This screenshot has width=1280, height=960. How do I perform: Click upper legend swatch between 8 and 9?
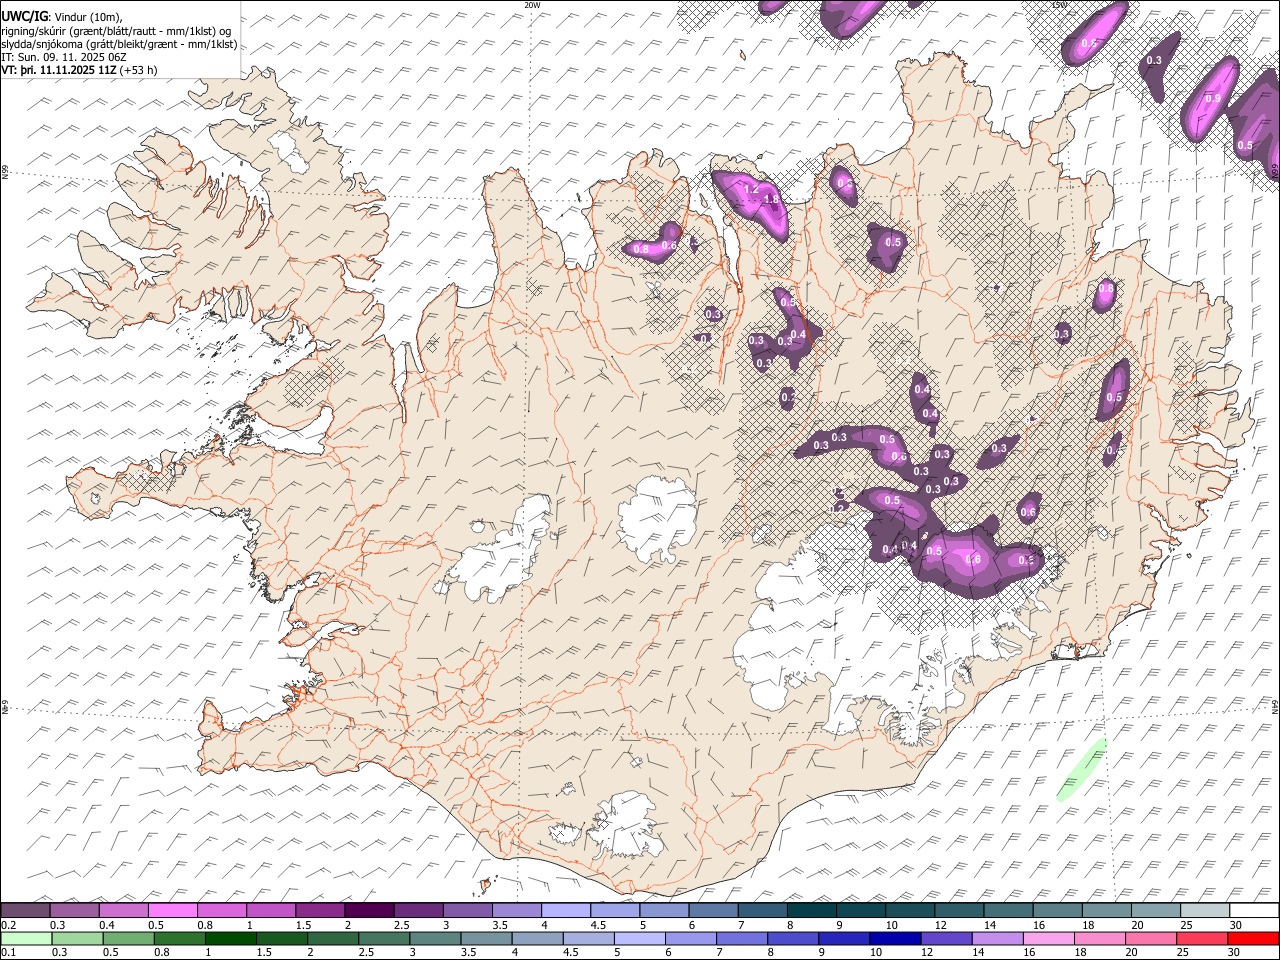pyautogui.click(x=812, y=910)
